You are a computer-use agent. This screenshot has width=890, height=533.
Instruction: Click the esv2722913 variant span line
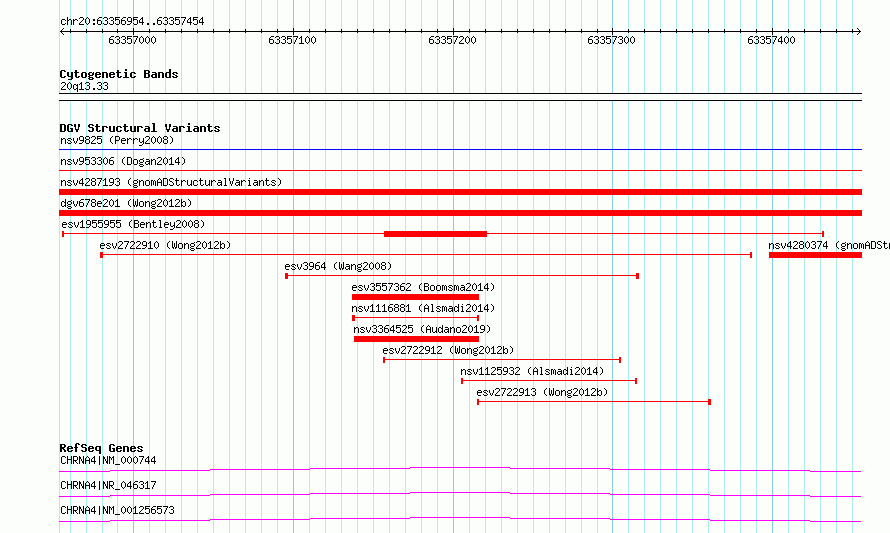[594, 402]
